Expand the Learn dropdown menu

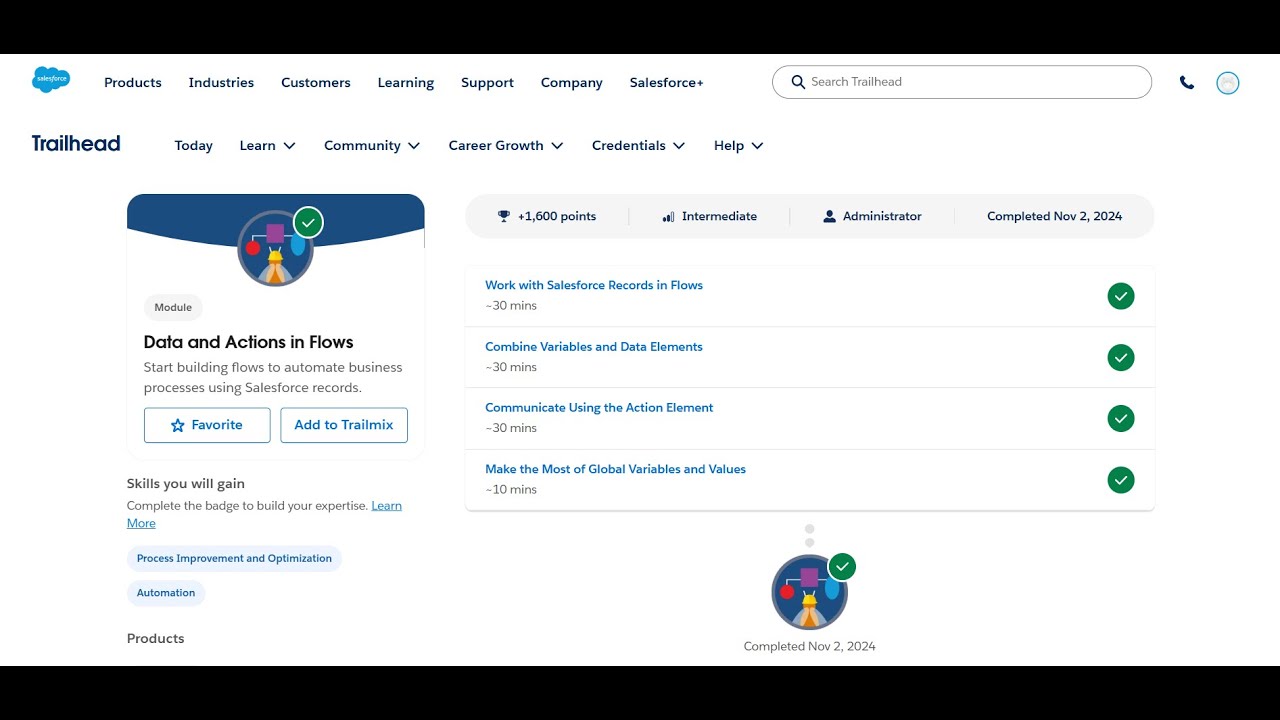tap(268, 146)
